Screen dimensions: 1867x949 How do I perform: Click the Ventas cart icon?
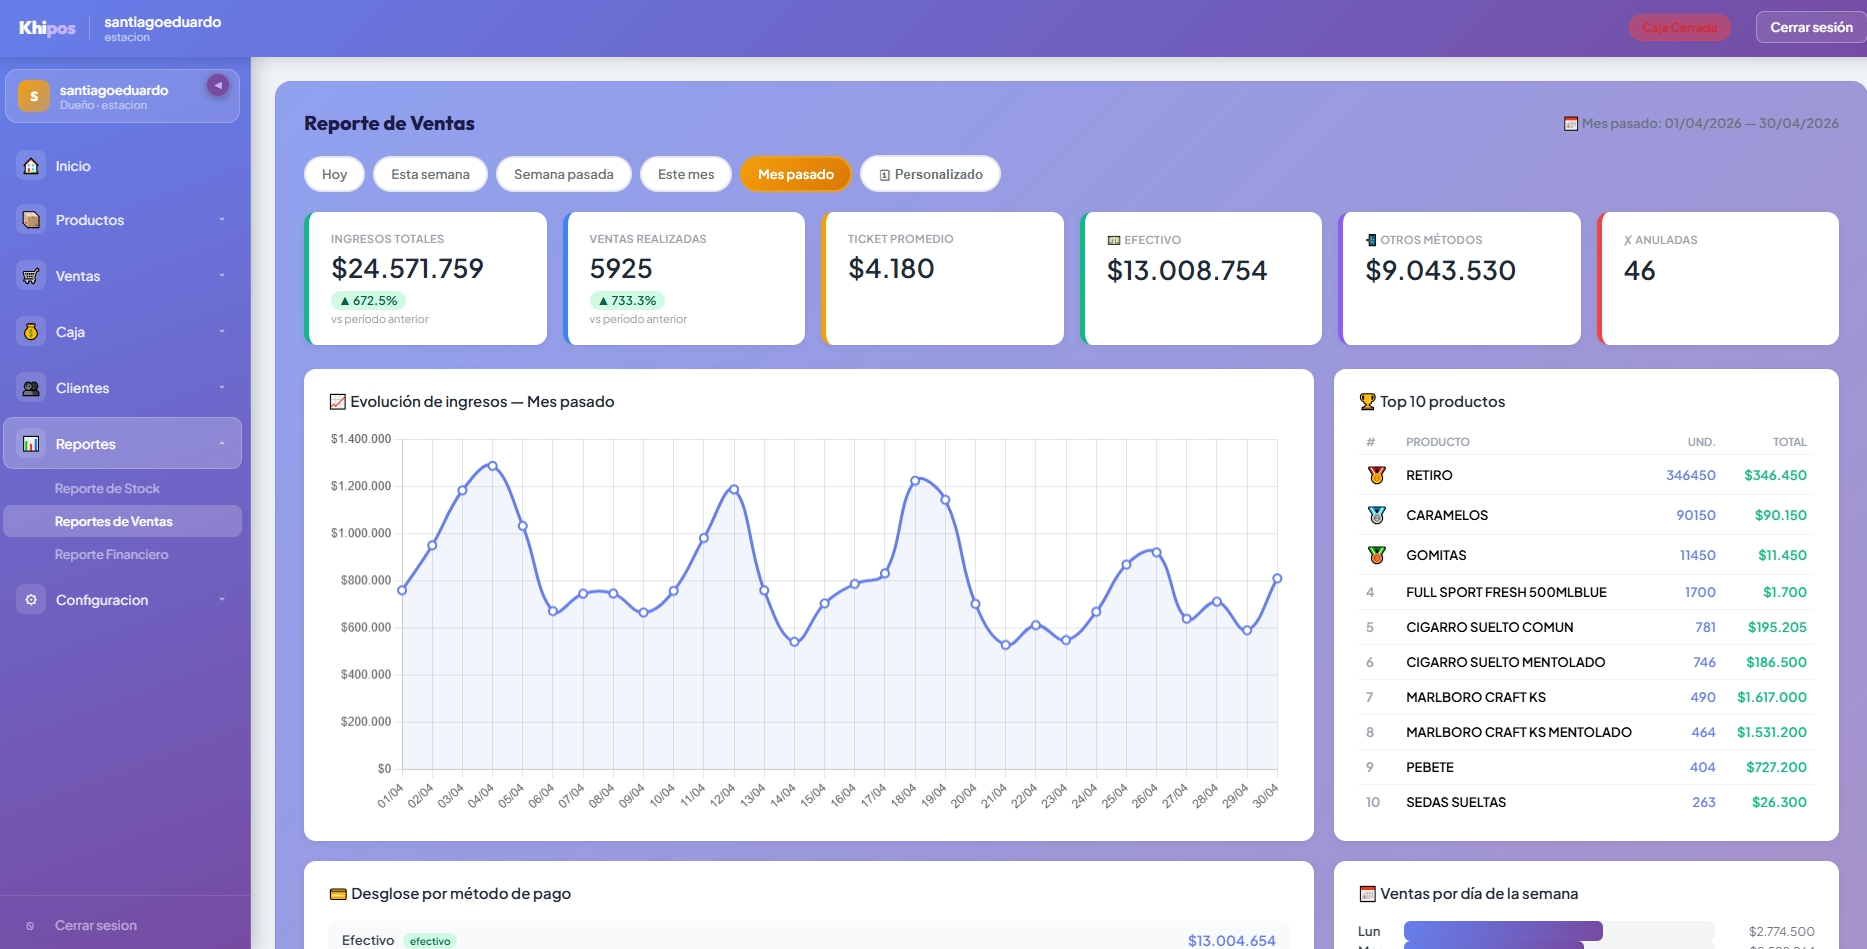coord(31,276)
